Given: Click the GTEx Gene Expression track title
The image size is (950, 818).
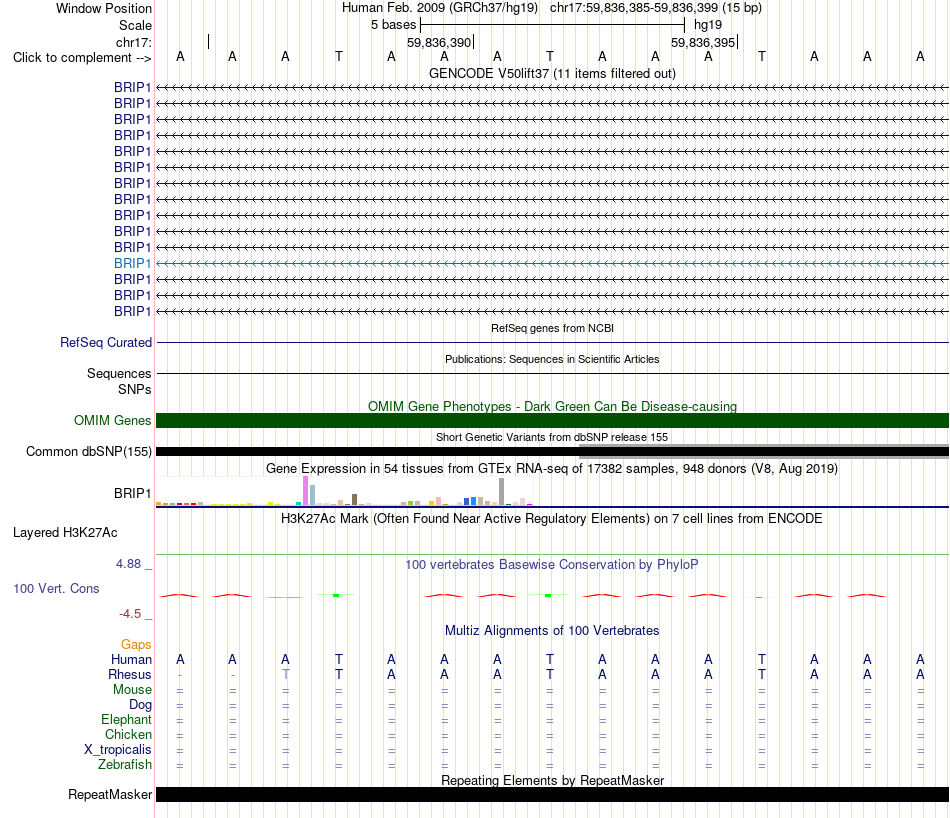Looking at the screenshot, I should click(x=552, y=468).
